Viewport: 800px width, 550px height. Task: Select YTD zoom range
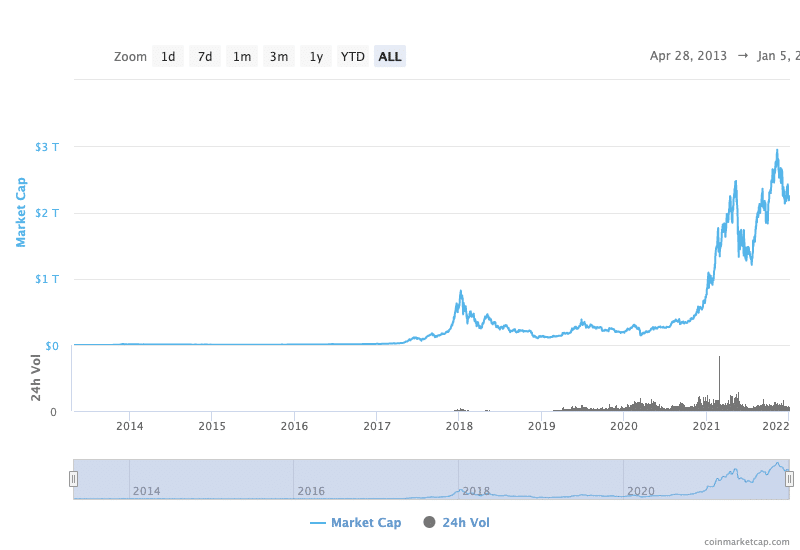[353, 57]
